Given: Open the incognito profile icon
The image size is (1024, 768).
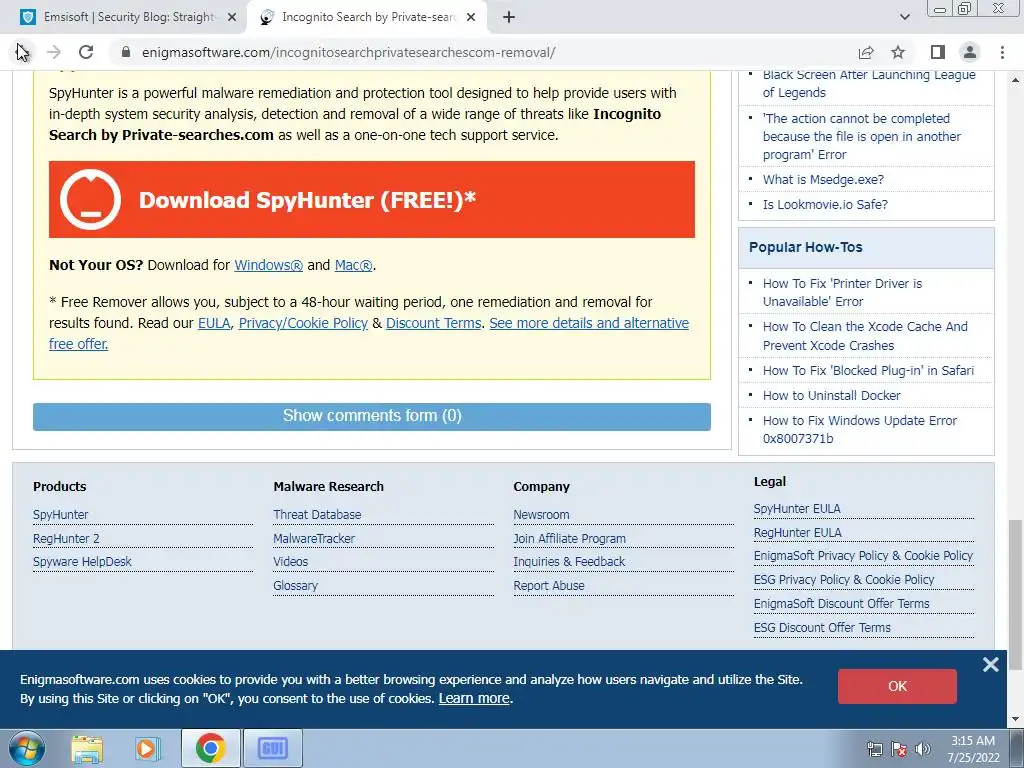Looking at the screenshot, I should coord(970,52).
